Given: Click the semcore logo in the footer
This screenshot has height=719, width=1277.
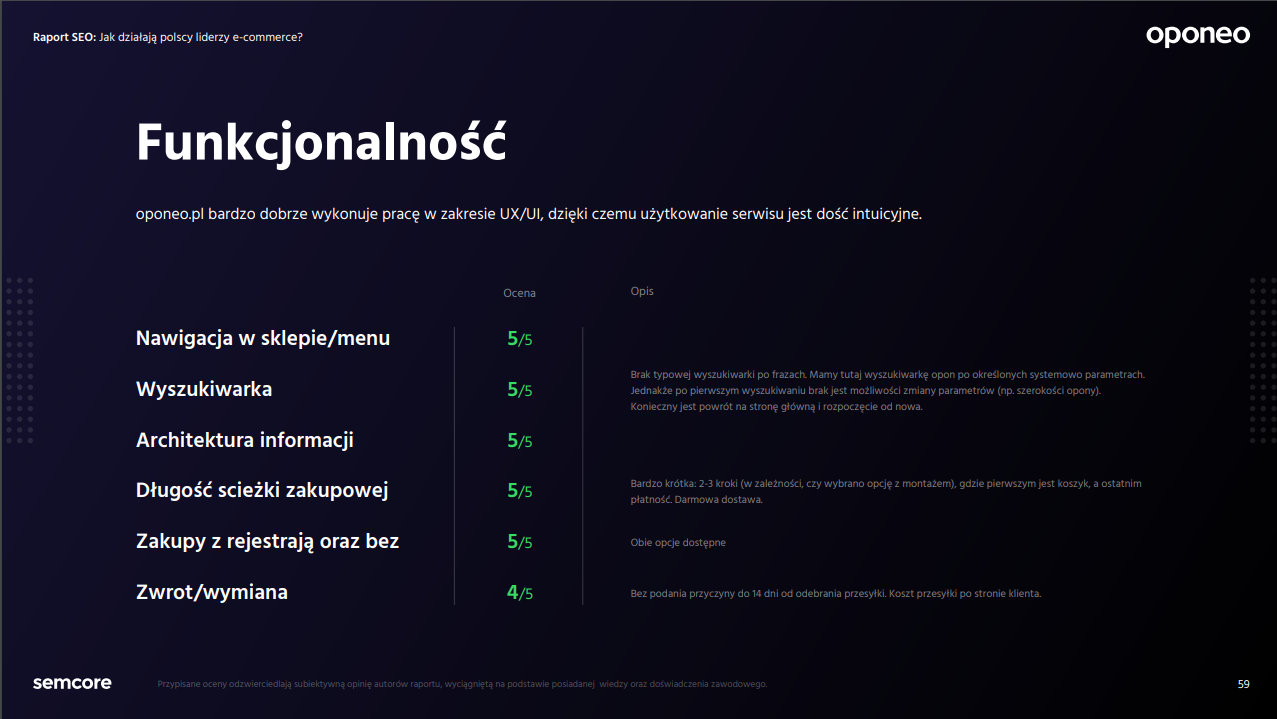Looking at the screenshot, I should click(72, 683).
